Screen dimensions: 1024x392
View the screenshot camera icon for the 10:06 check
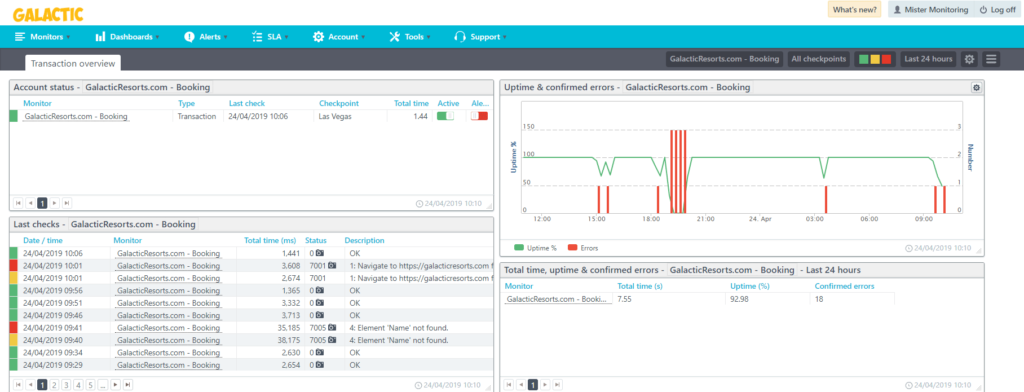point(319,253)
